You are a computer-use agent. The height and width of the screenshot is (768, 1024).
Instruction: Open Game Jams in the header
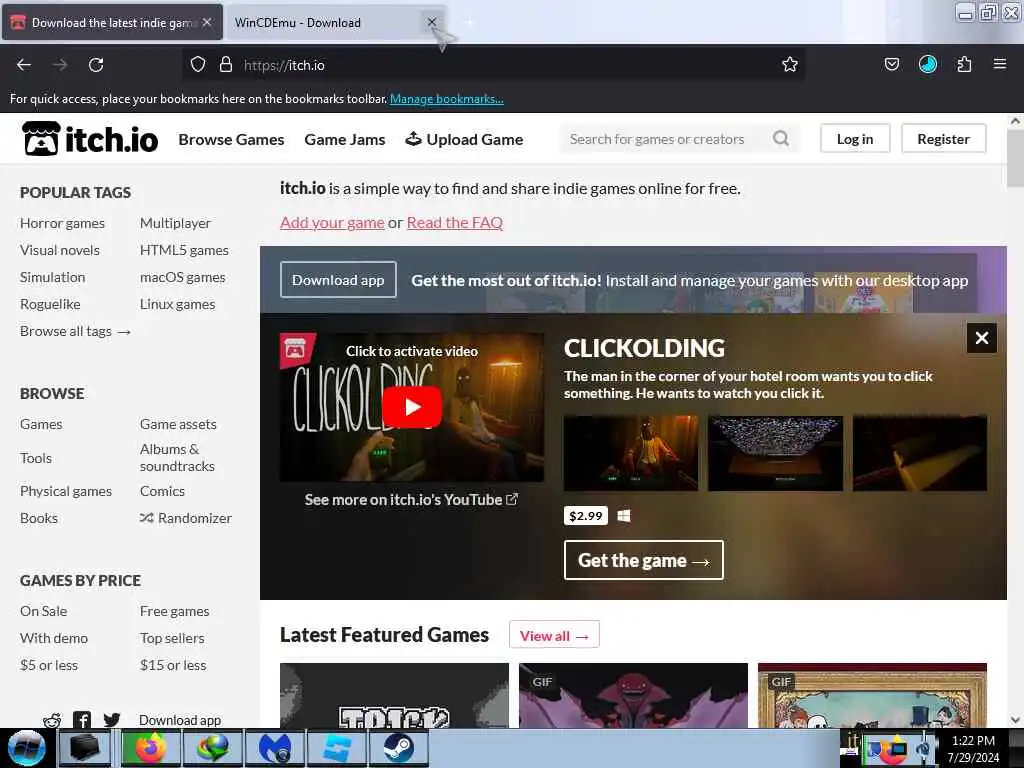[345, 139]
